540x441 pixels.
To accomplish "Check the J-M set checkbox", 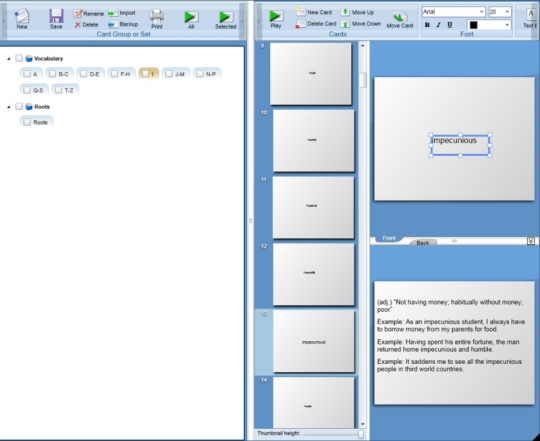I will point(169,74).
